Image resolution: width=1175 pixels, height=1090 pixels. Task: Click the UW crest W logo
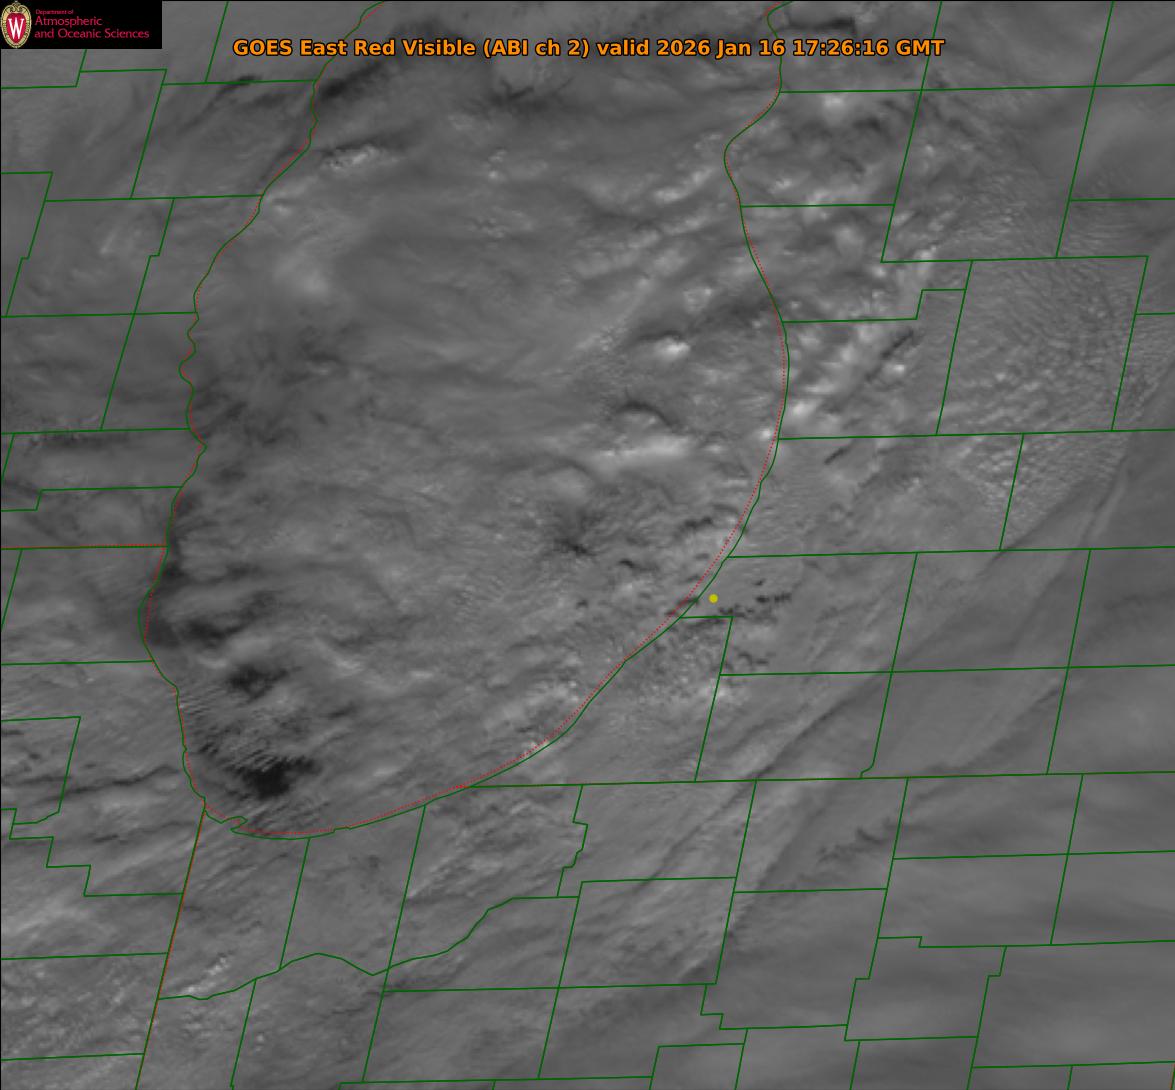17,25
